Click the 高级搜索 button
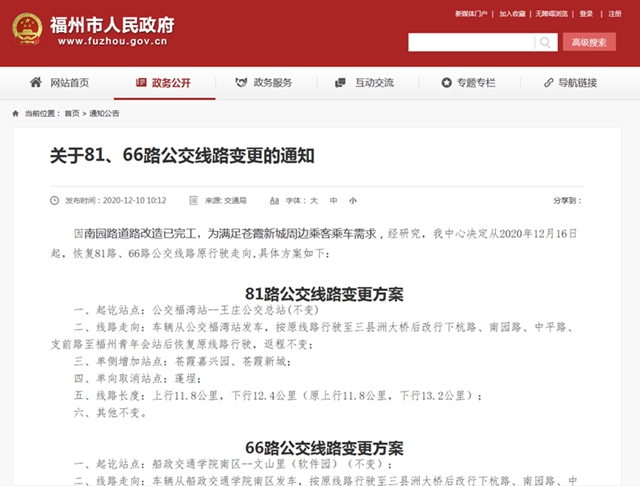This screenshot has width=640, height=486. click(588, 42)
